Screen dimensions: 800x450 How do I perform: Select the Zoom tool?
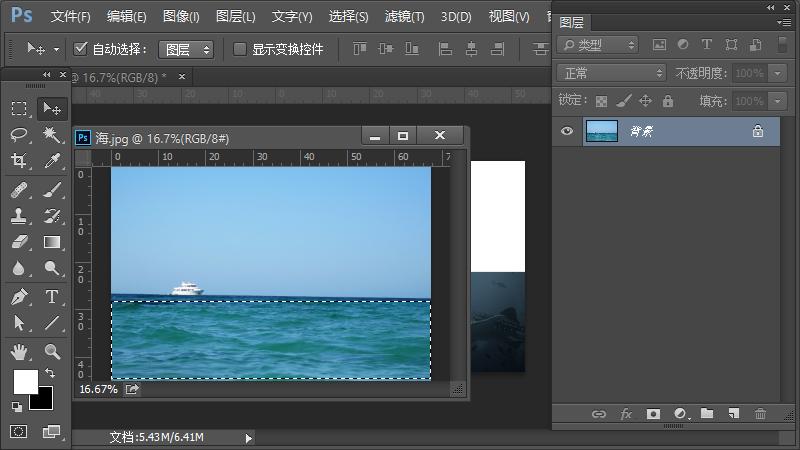[52, 352]
